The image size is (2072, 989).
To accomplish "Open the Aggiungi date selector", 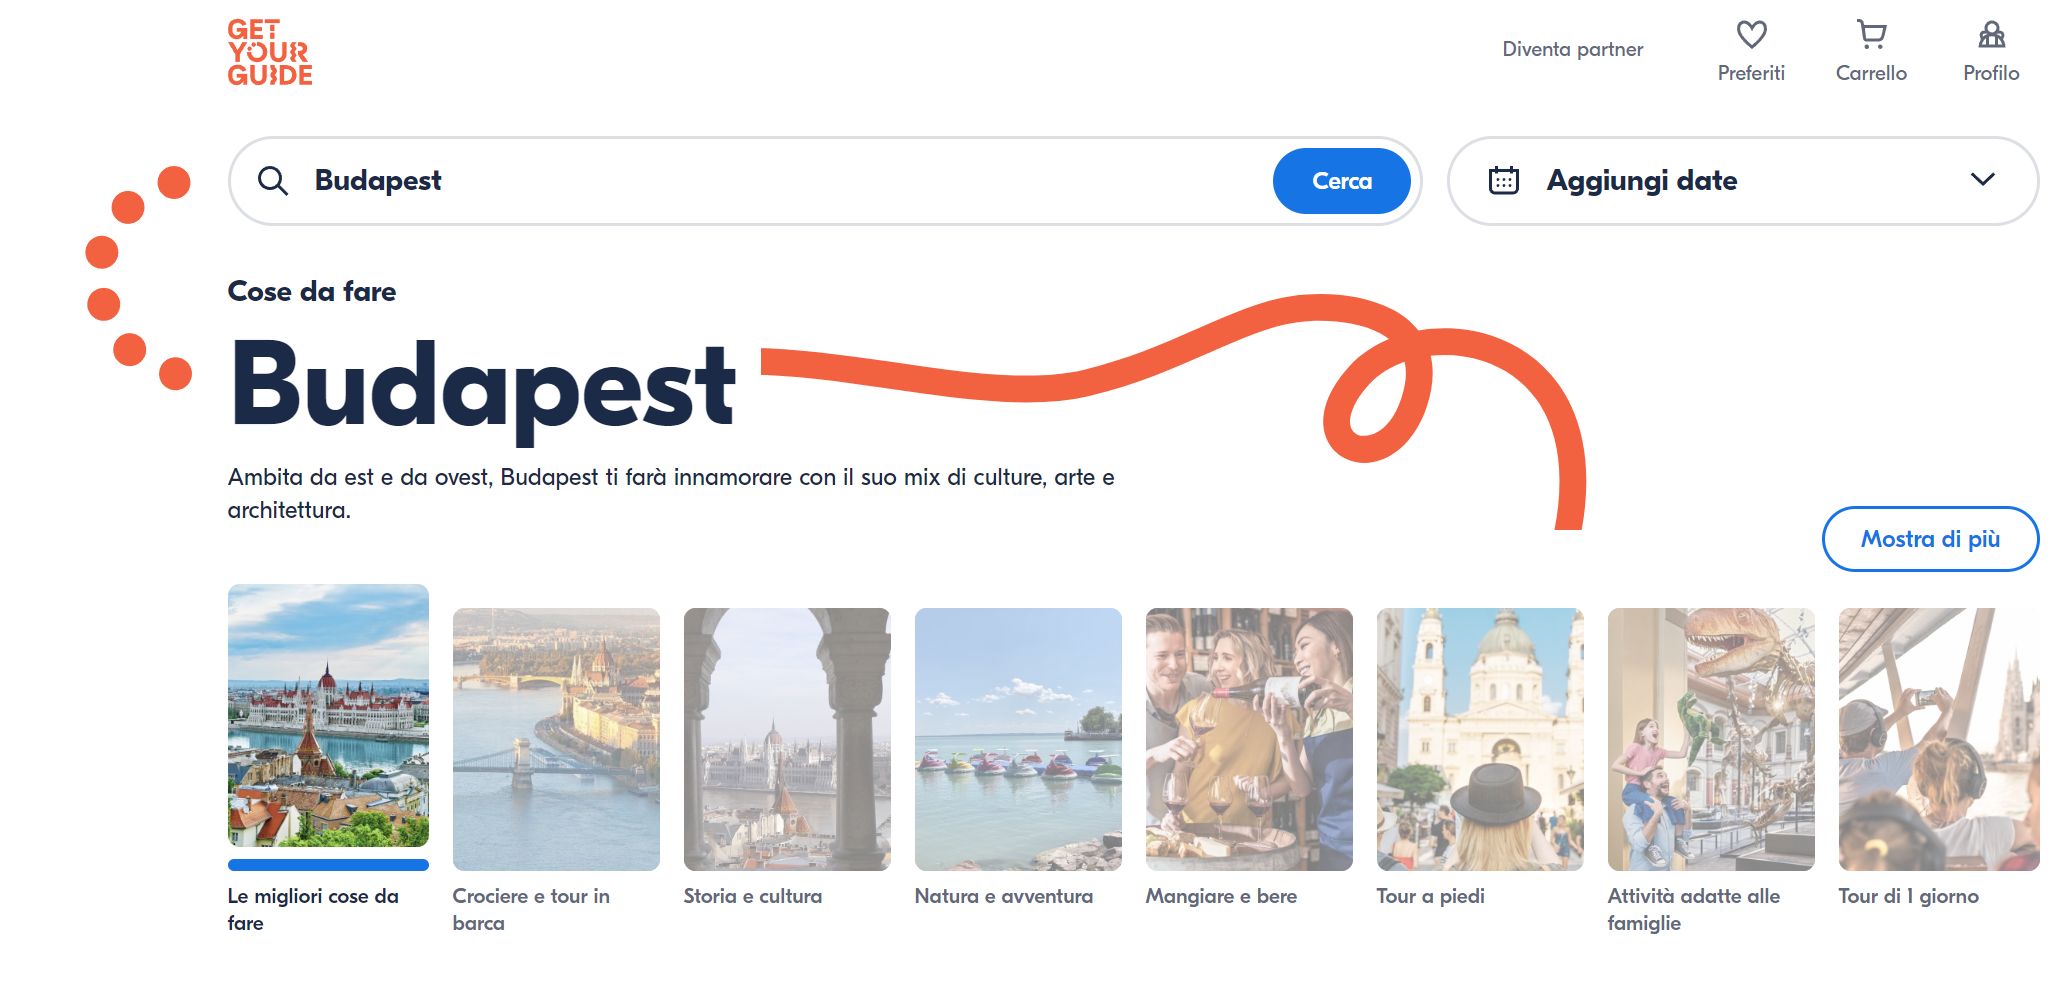I will (1743, 181).
